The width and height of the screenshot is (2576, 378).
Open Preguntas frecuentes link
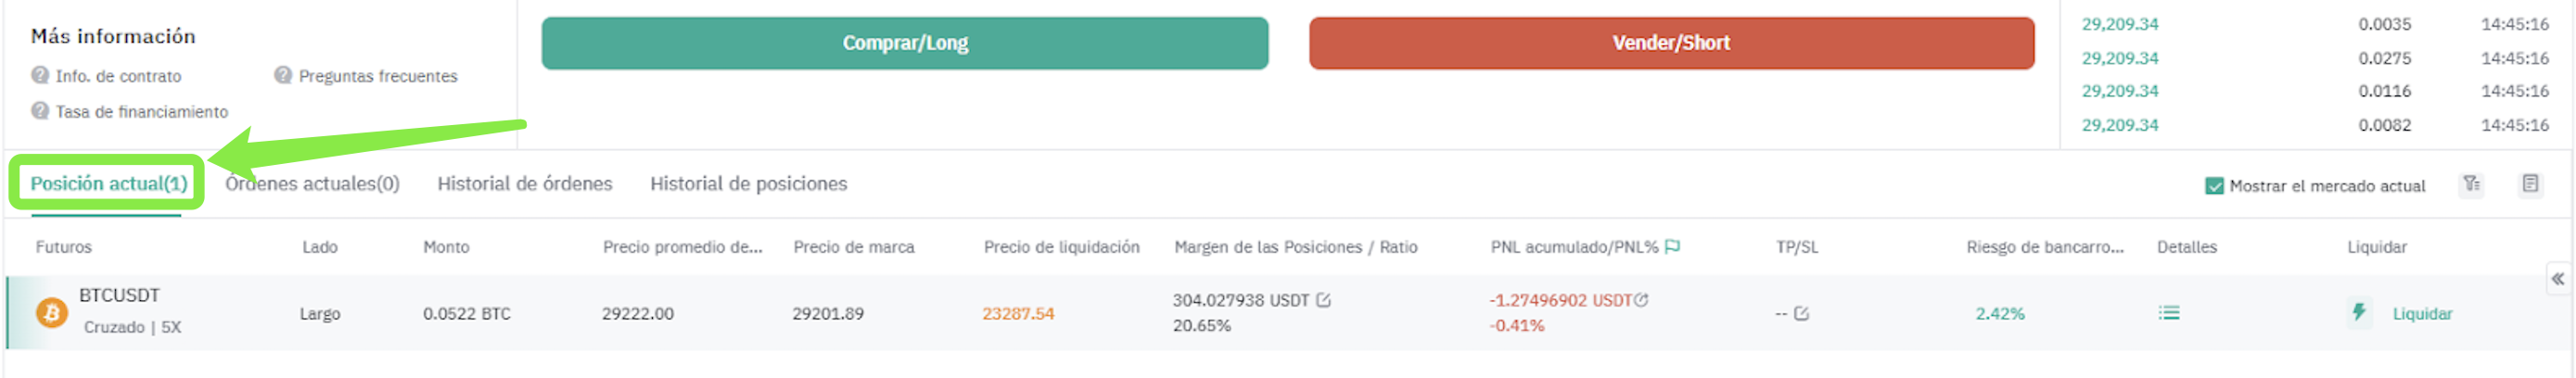(377, 76)
